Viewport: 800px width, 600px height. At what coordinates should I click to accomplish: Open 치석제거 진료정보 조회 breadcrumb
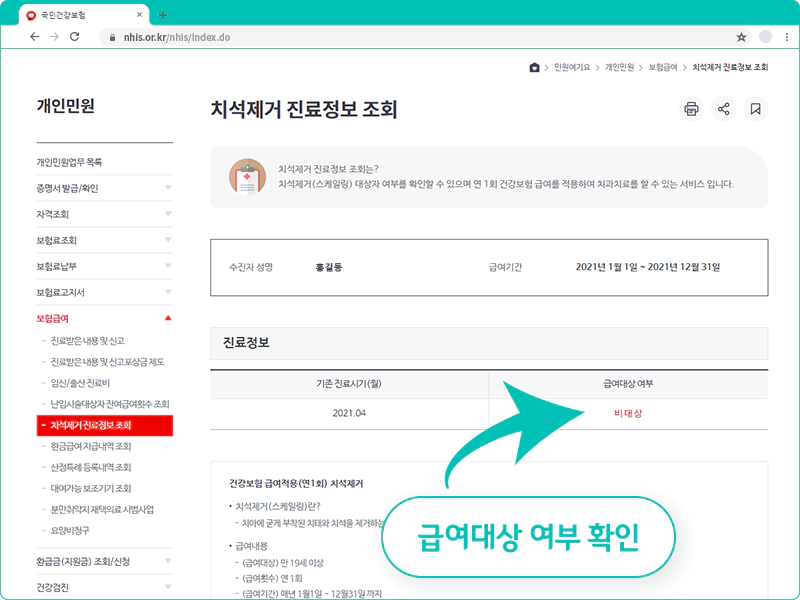coord(730,67)
